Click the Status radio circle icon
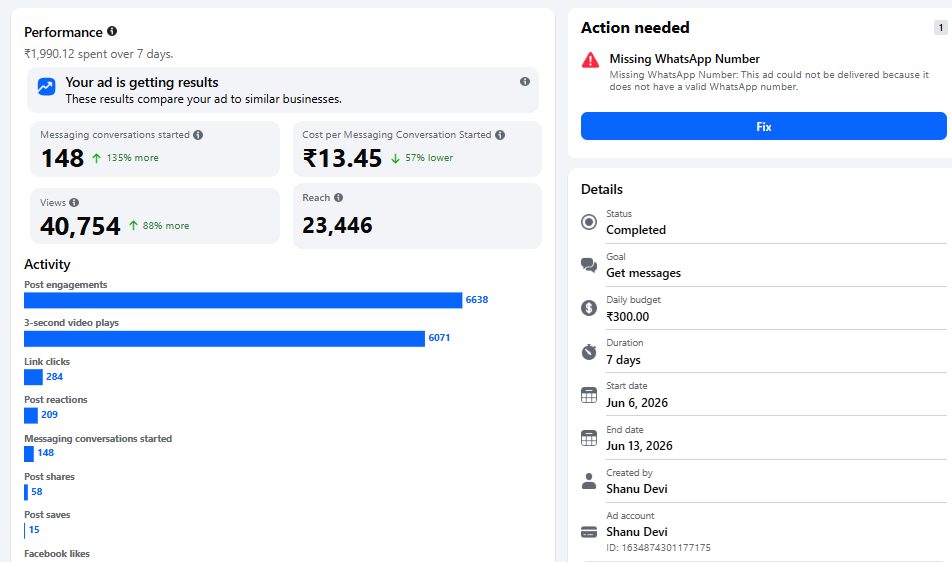This screenshot has height=562, width=952. [588, 222]
